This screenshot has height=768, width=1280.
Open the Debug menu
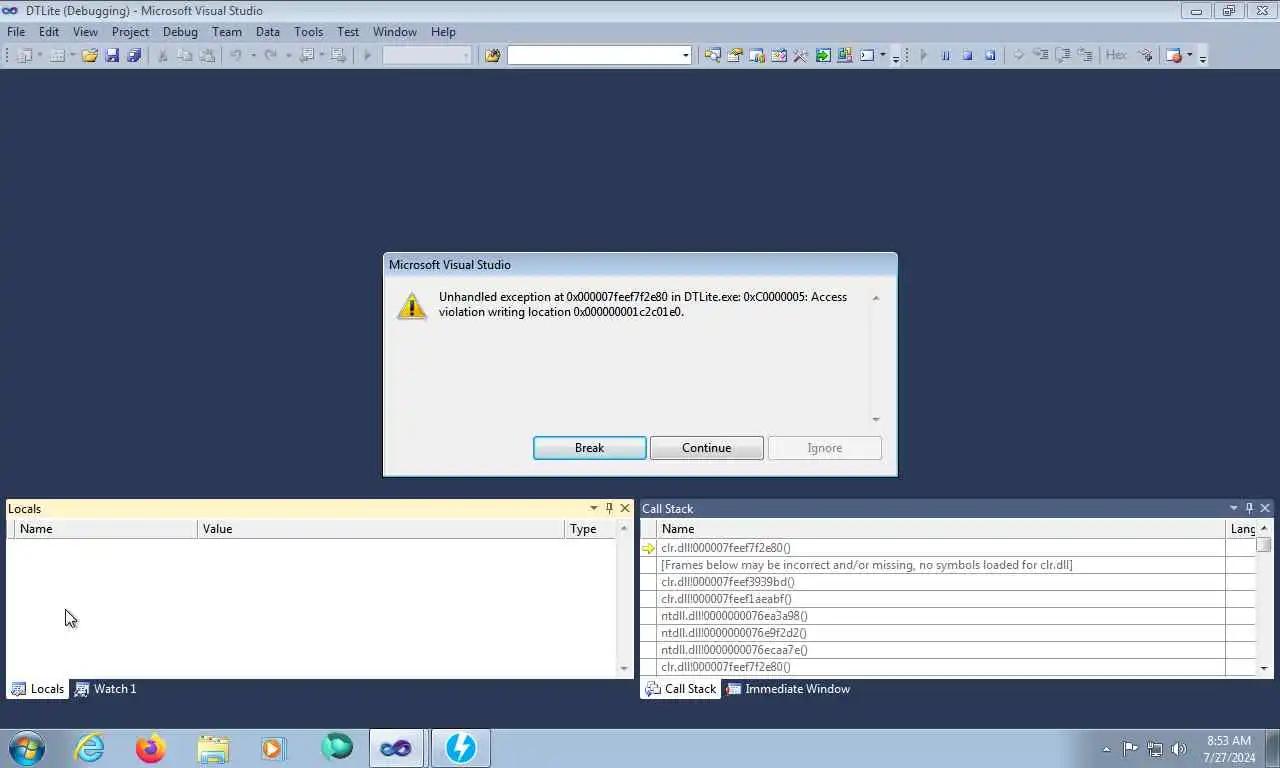[180, 31]
